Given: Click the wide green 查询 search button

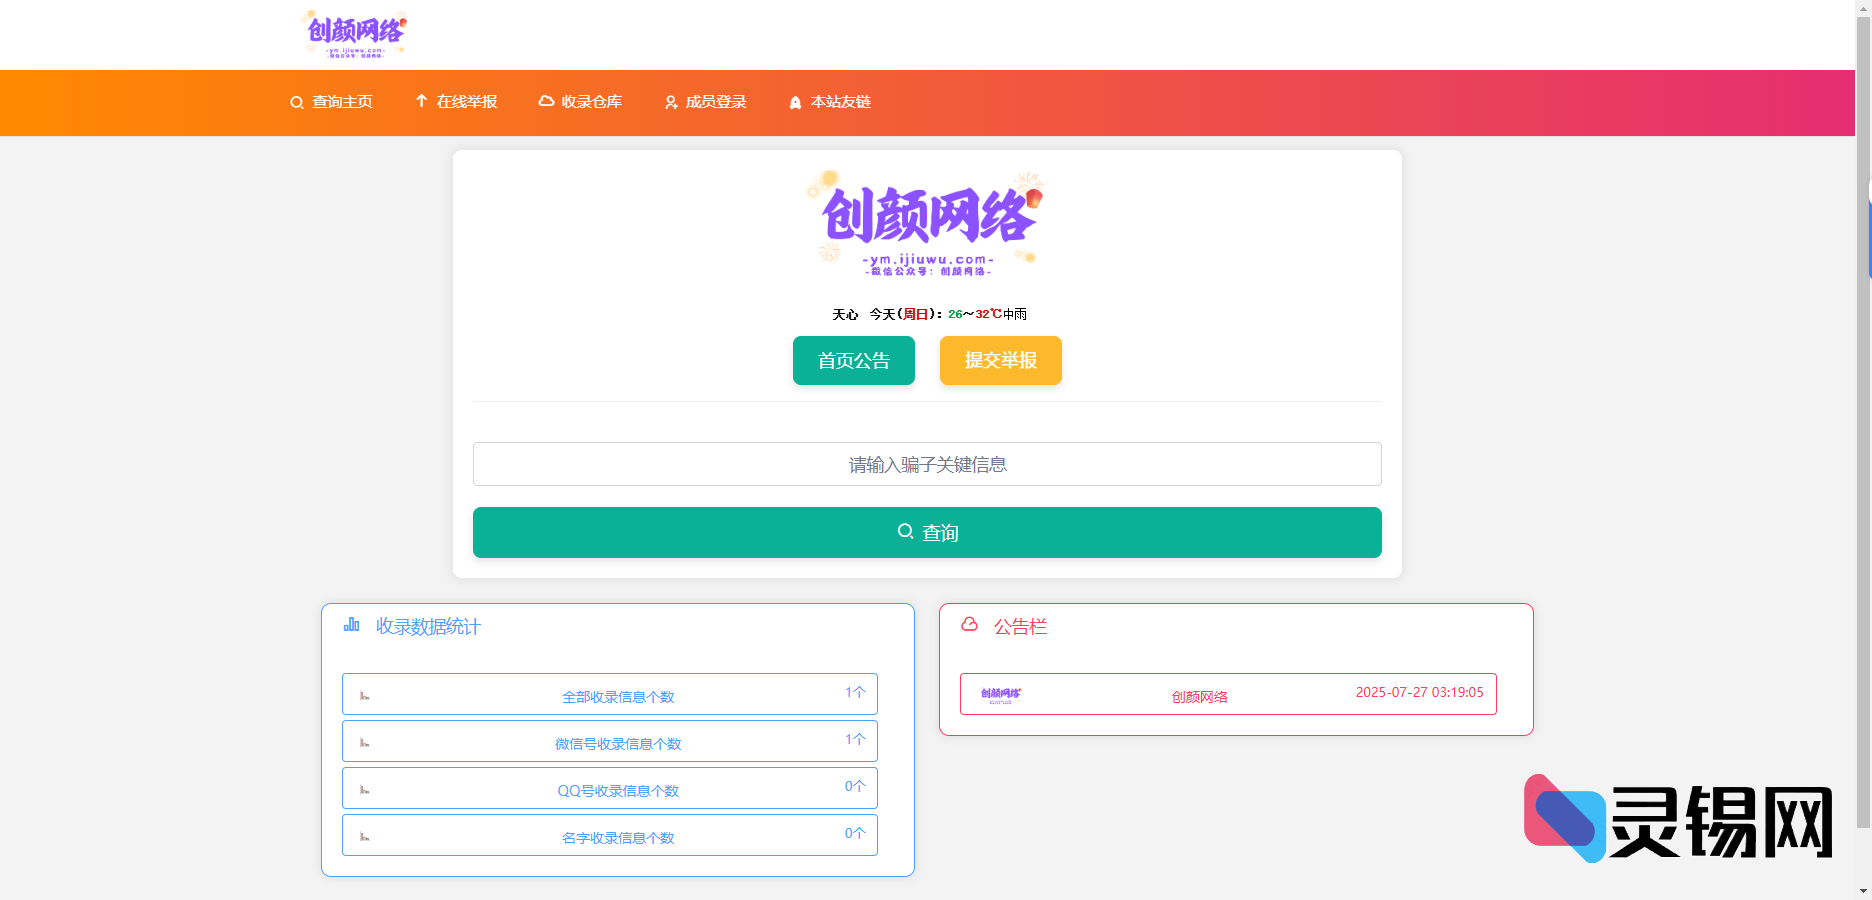Looking at the screenshot, I should [x=927, y=532].
